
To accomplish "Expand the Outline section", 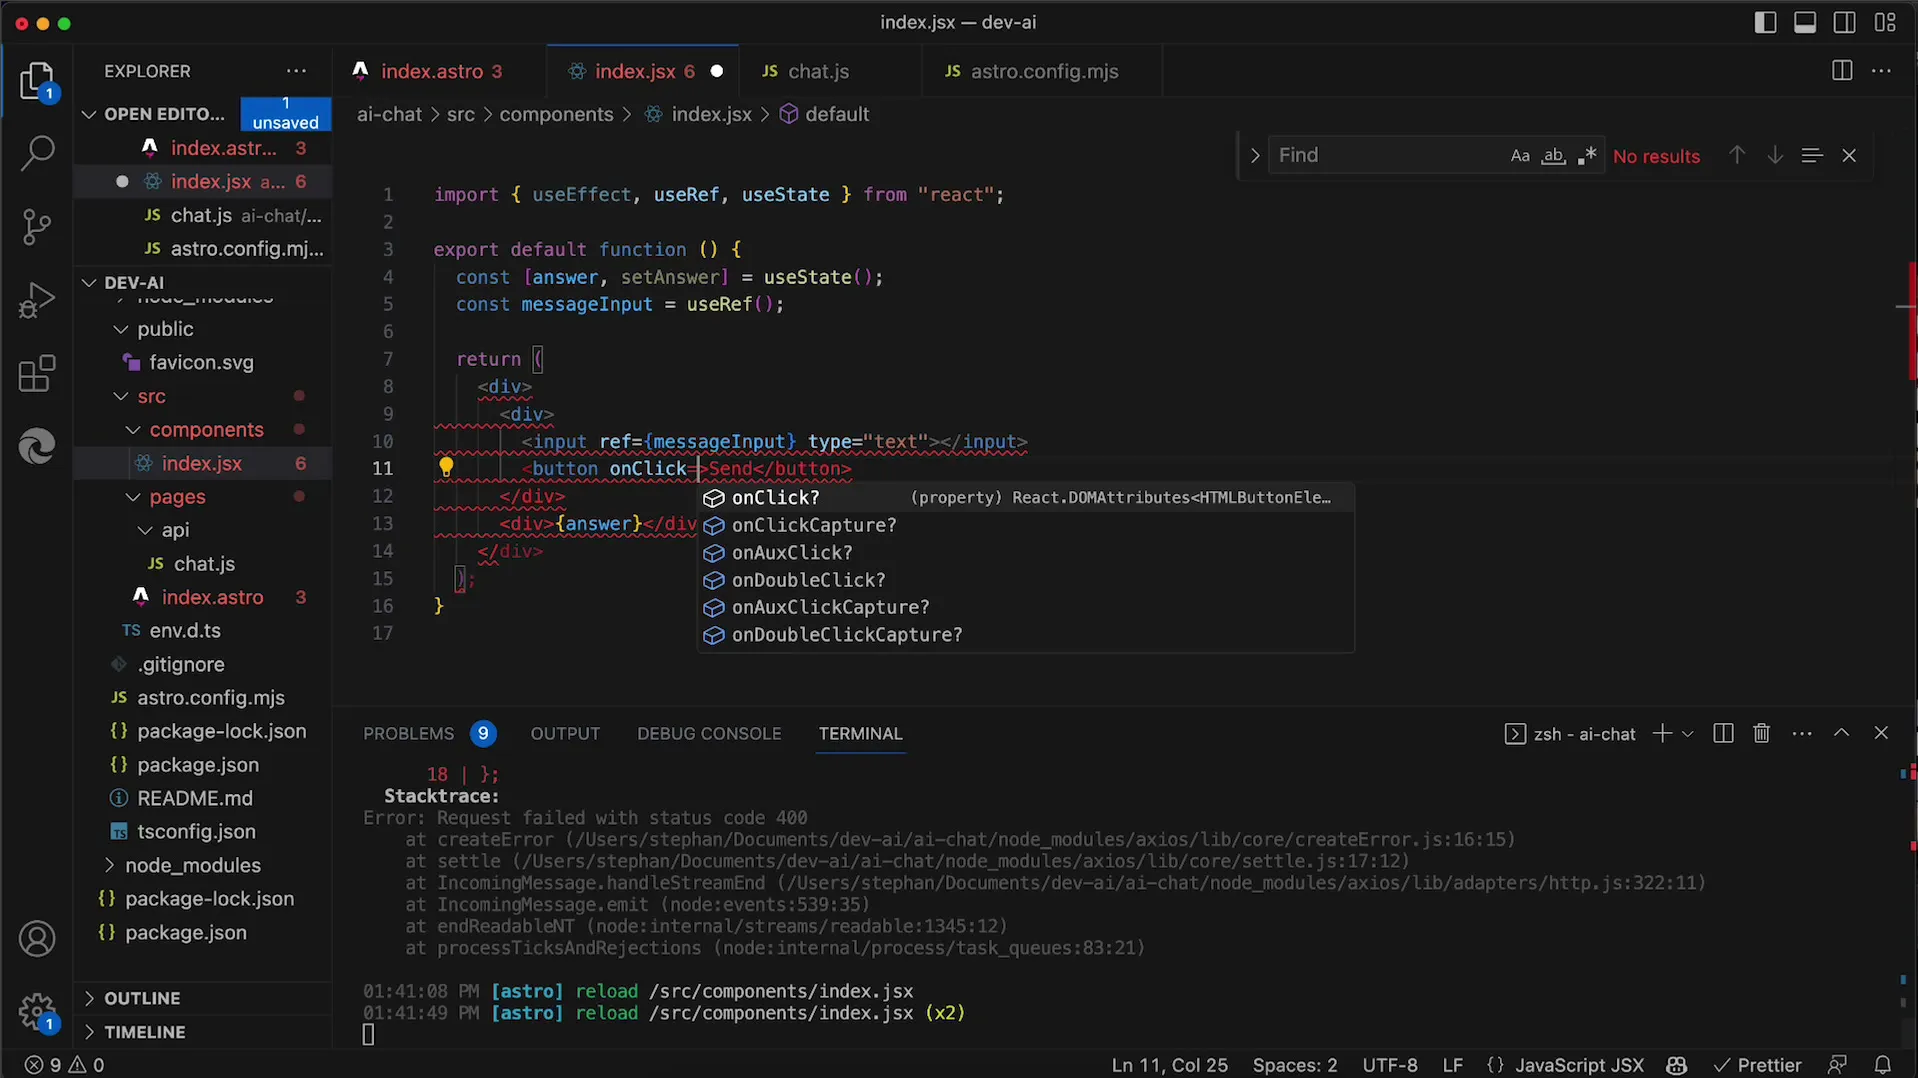I will coord(142,998).
